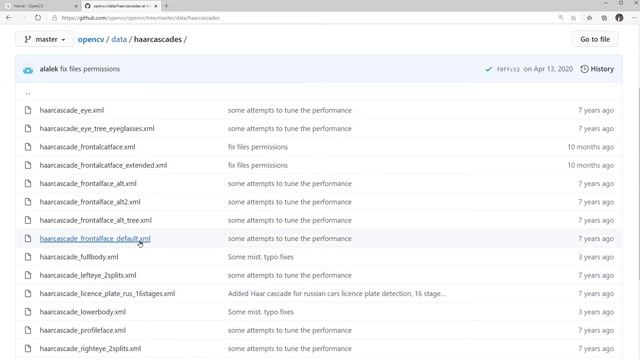Click '3 years ago' in haarcascade_fullbody.xml row
Viewport: 640px width, 360px height.
click(x=596, y=257)
